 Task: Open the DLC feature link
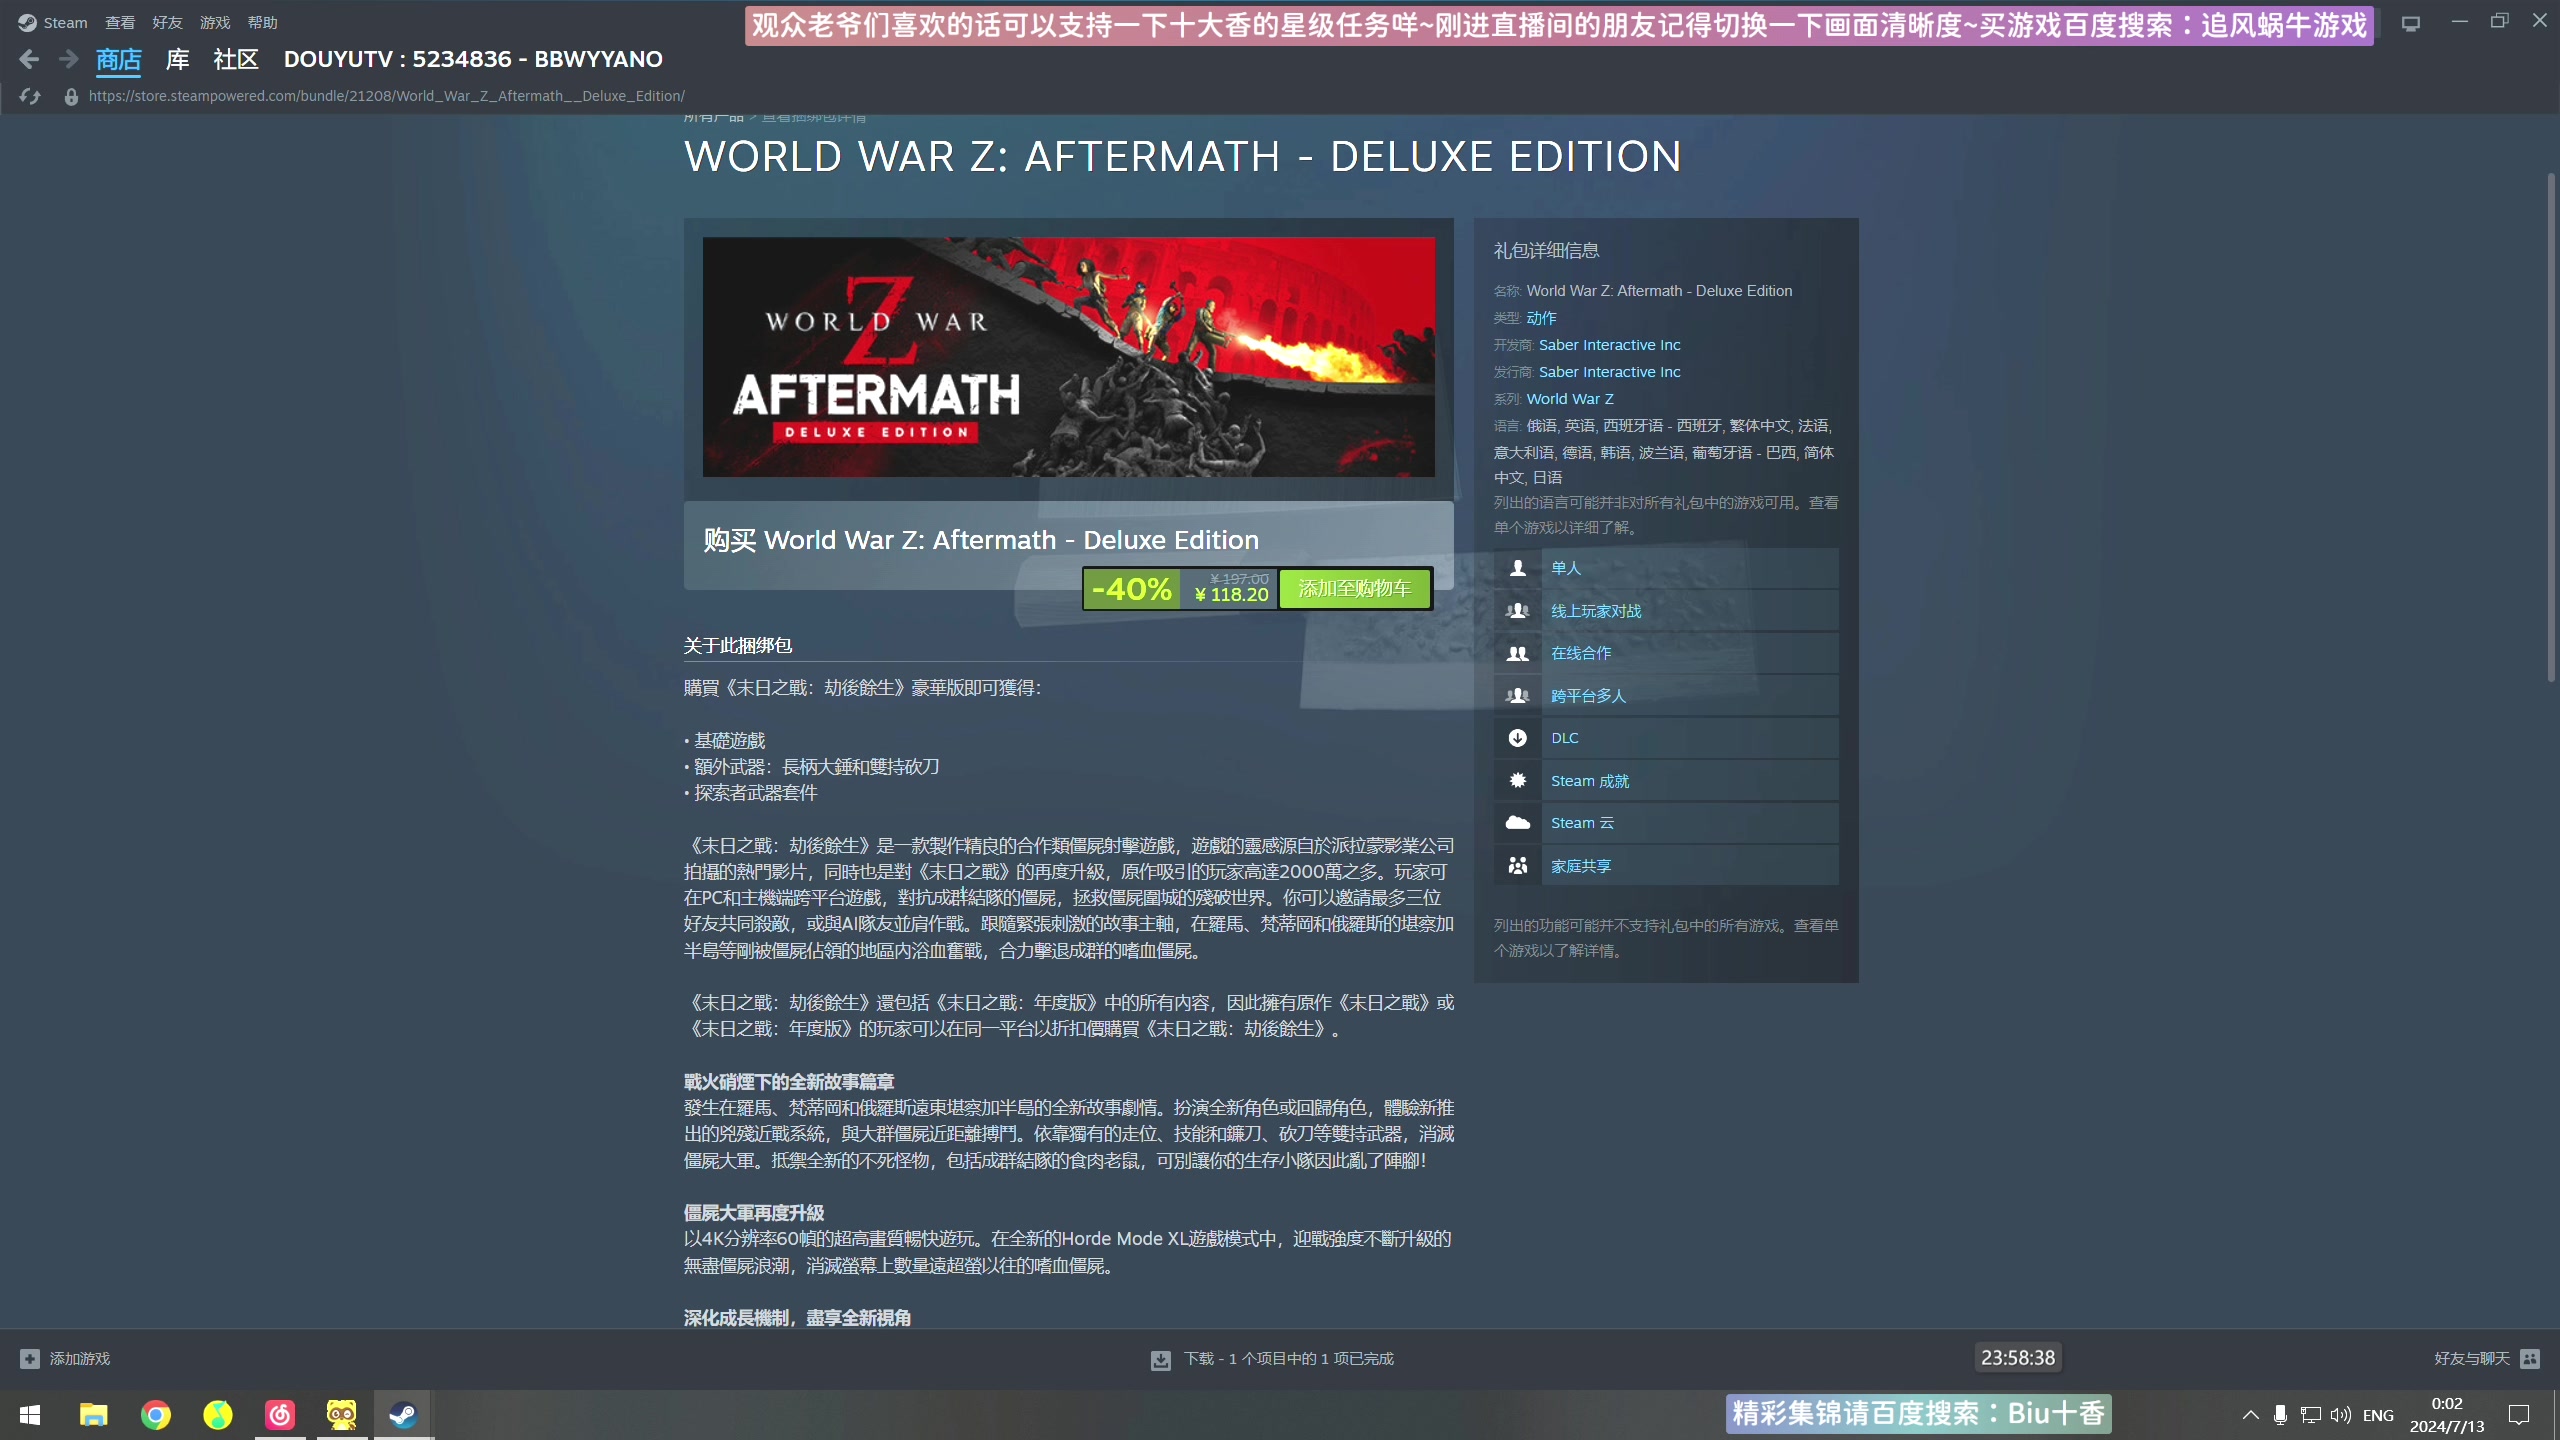pyautogui.click(x=1565, y=738)
